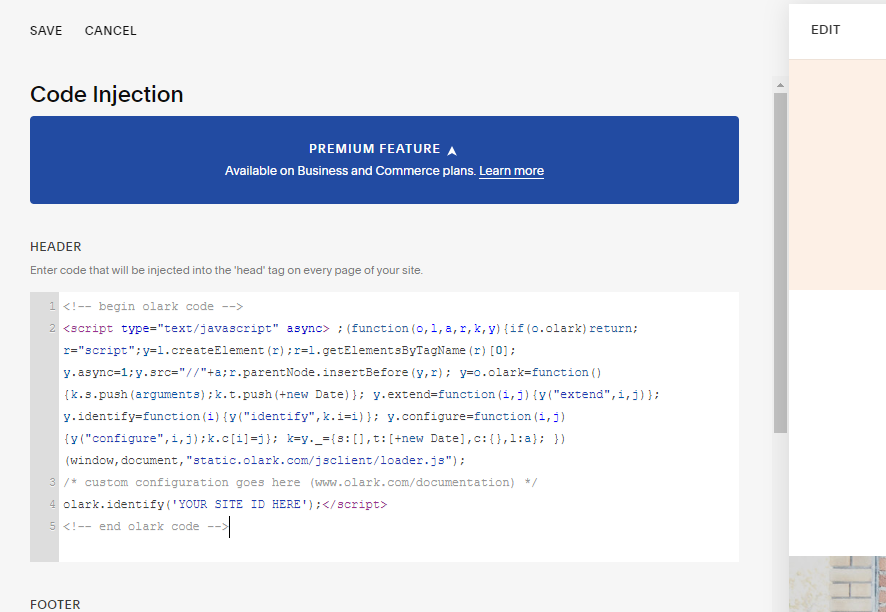Click the upward caret on the blue banner
Viewport: 886px width, 612px height.
coord(452,147)
